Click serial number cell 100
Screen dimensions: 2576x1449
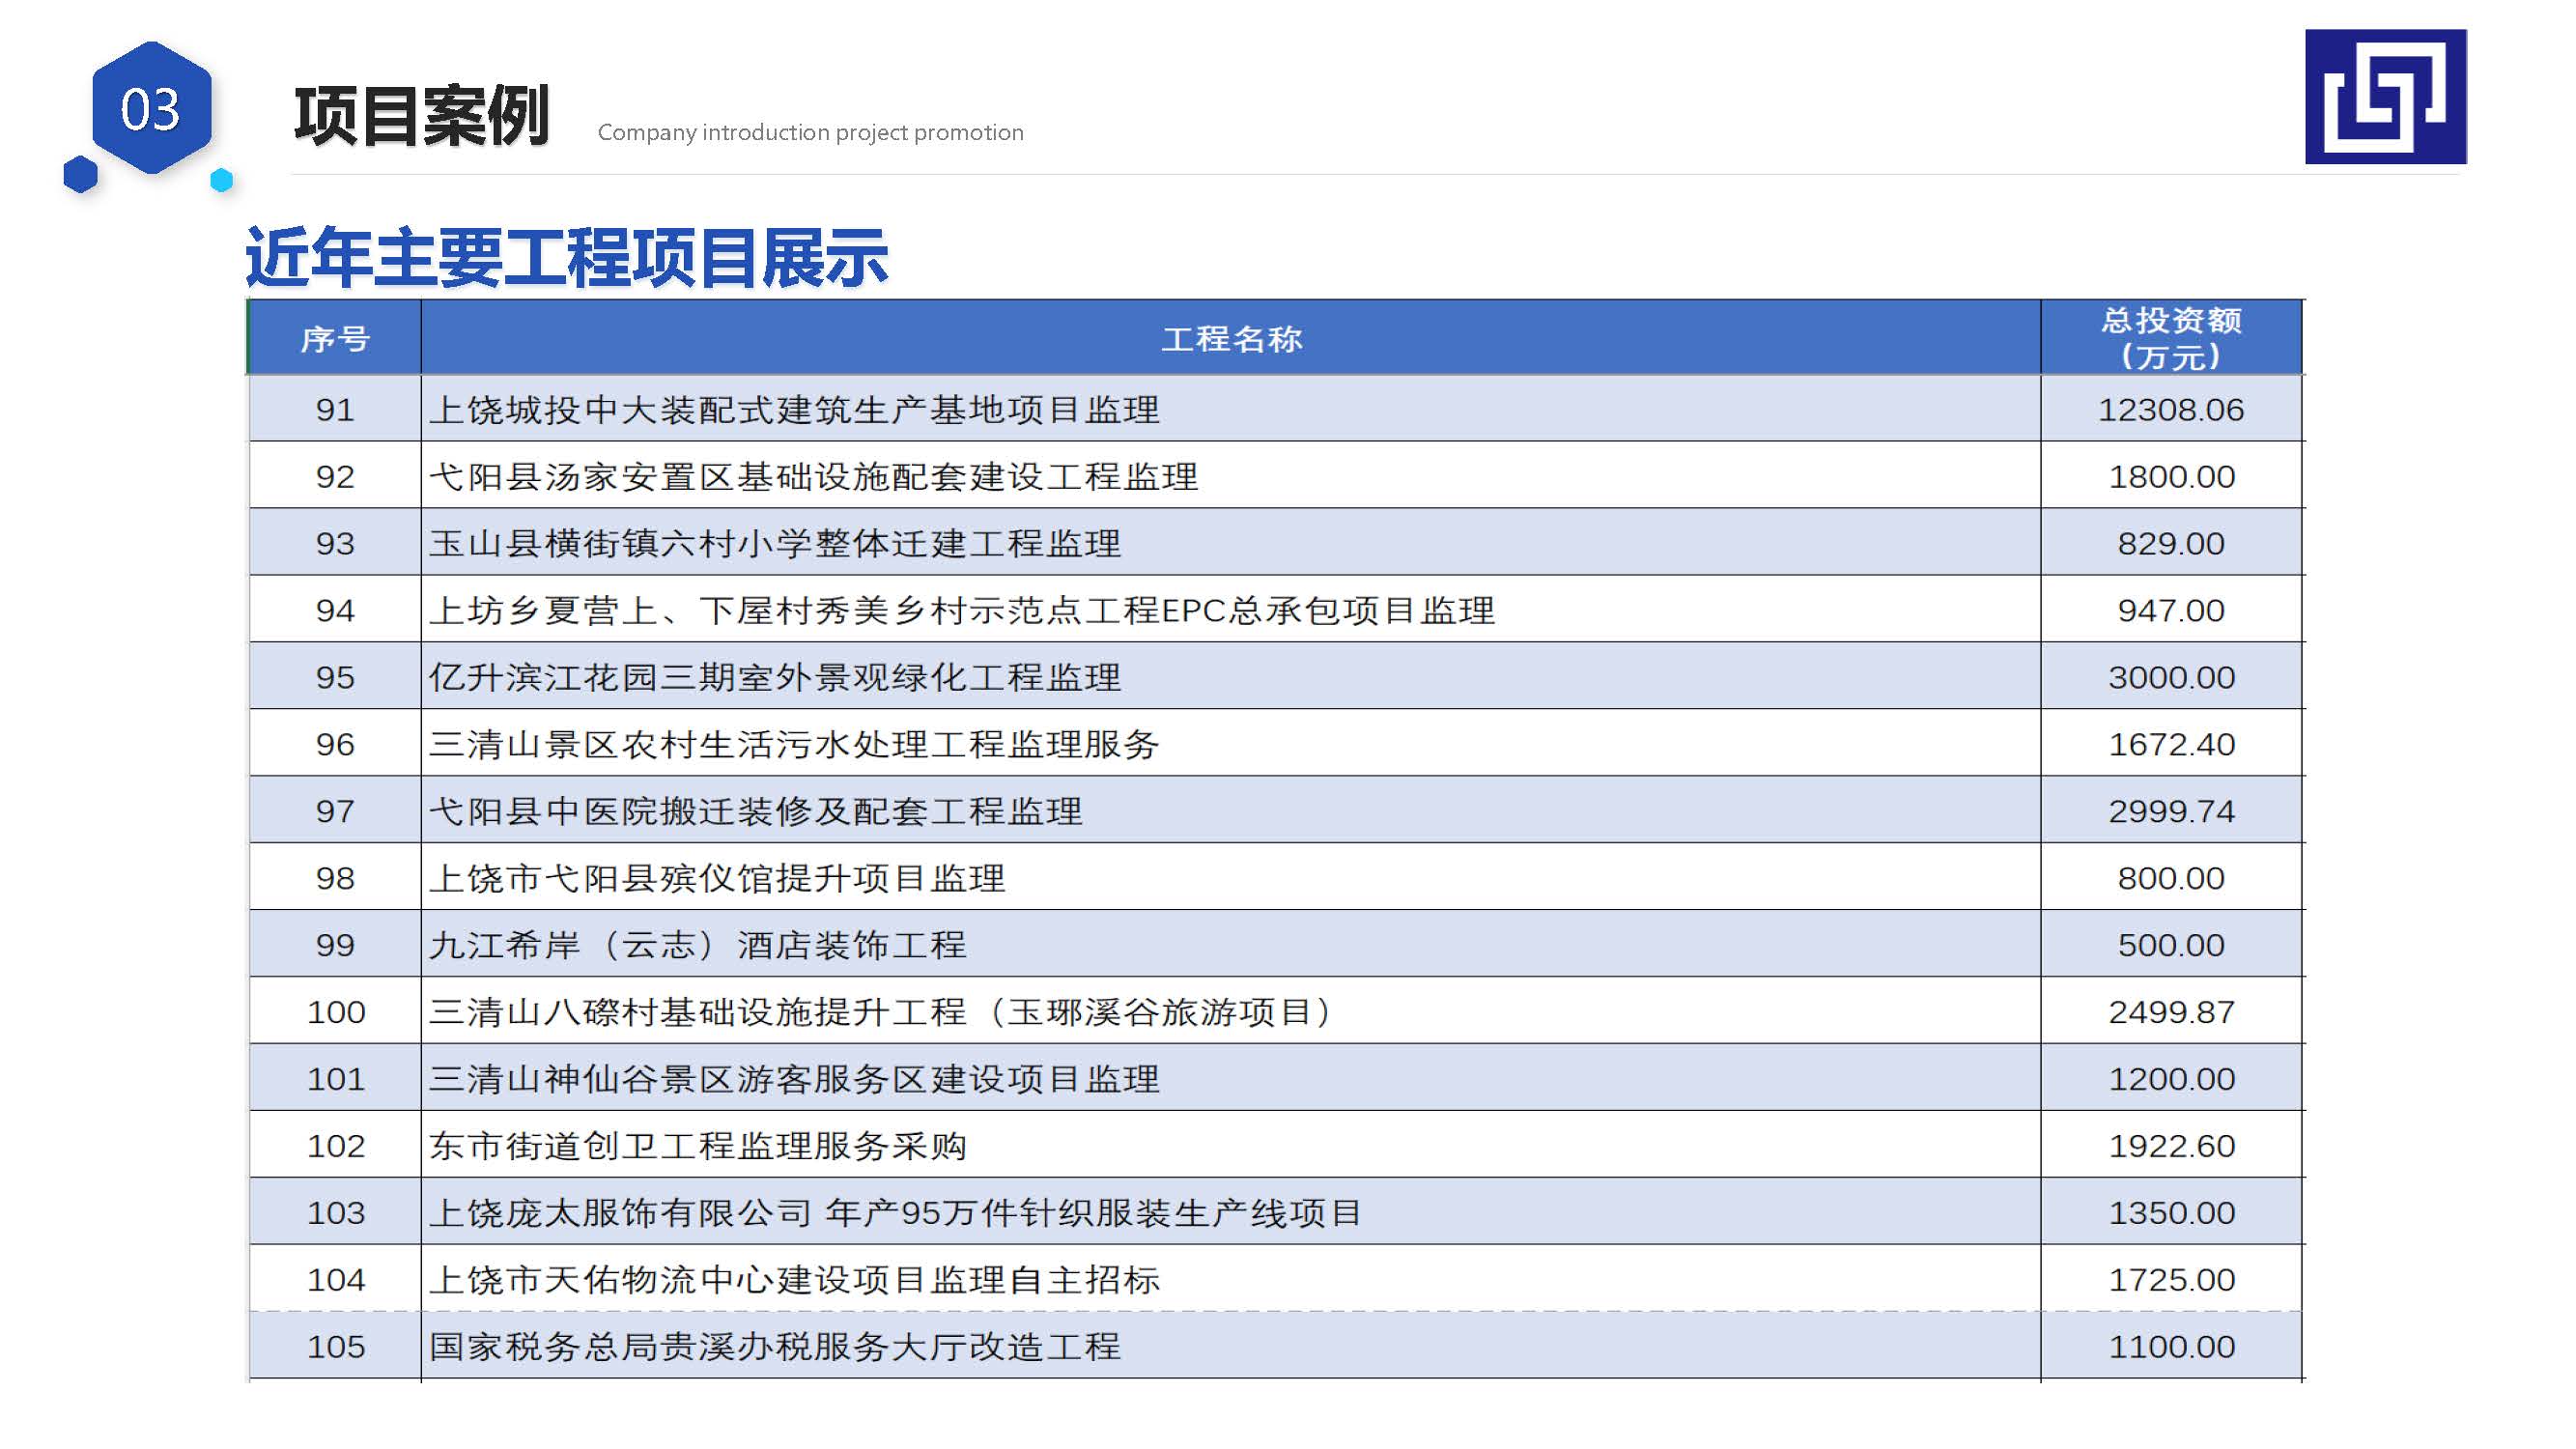(335, 1012)
